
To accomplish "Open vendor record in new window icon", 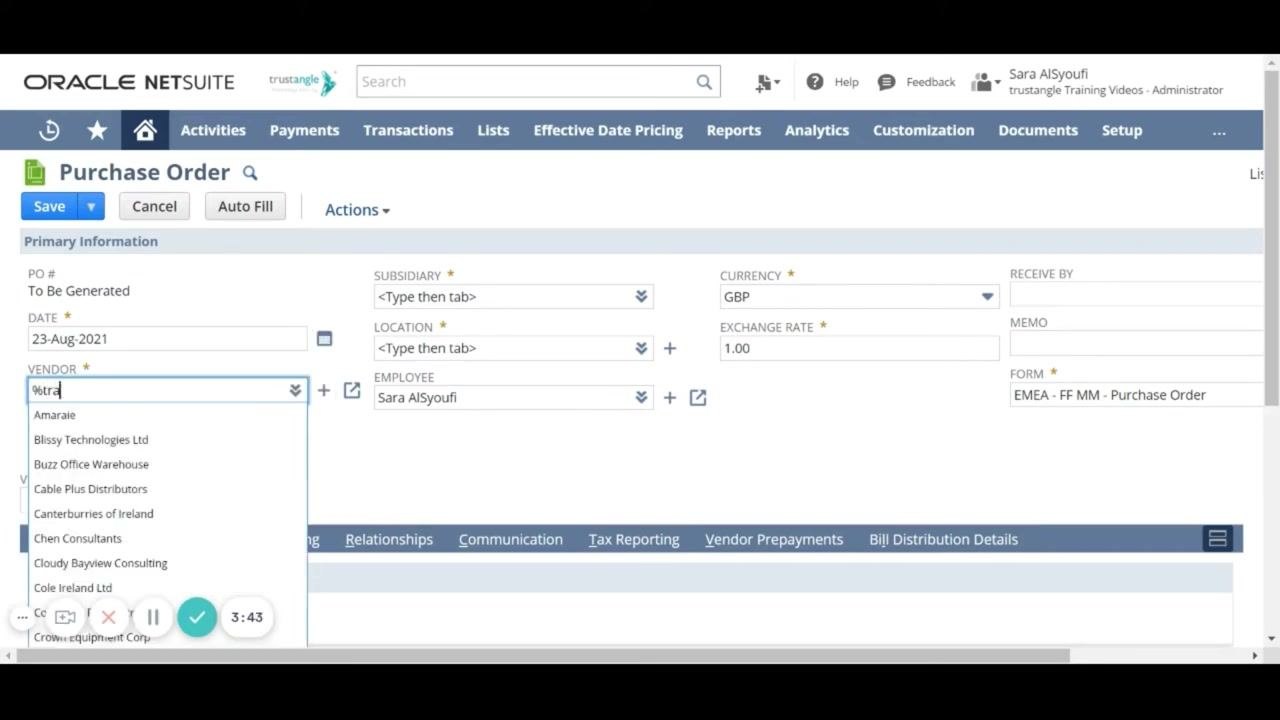I will click(352, 390).
